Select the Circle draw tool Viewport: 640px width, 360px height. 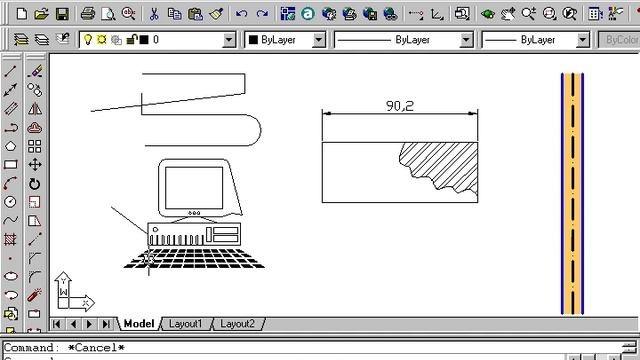pyautogui.click(x=10, y=202)
